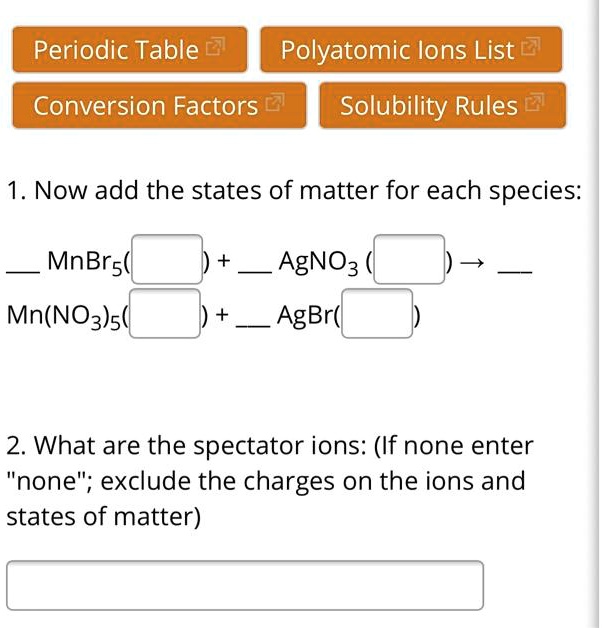This screenshot has width=603, height=628.
Task: Click the reaction arrow symbol
Action: tap(475, 262)
